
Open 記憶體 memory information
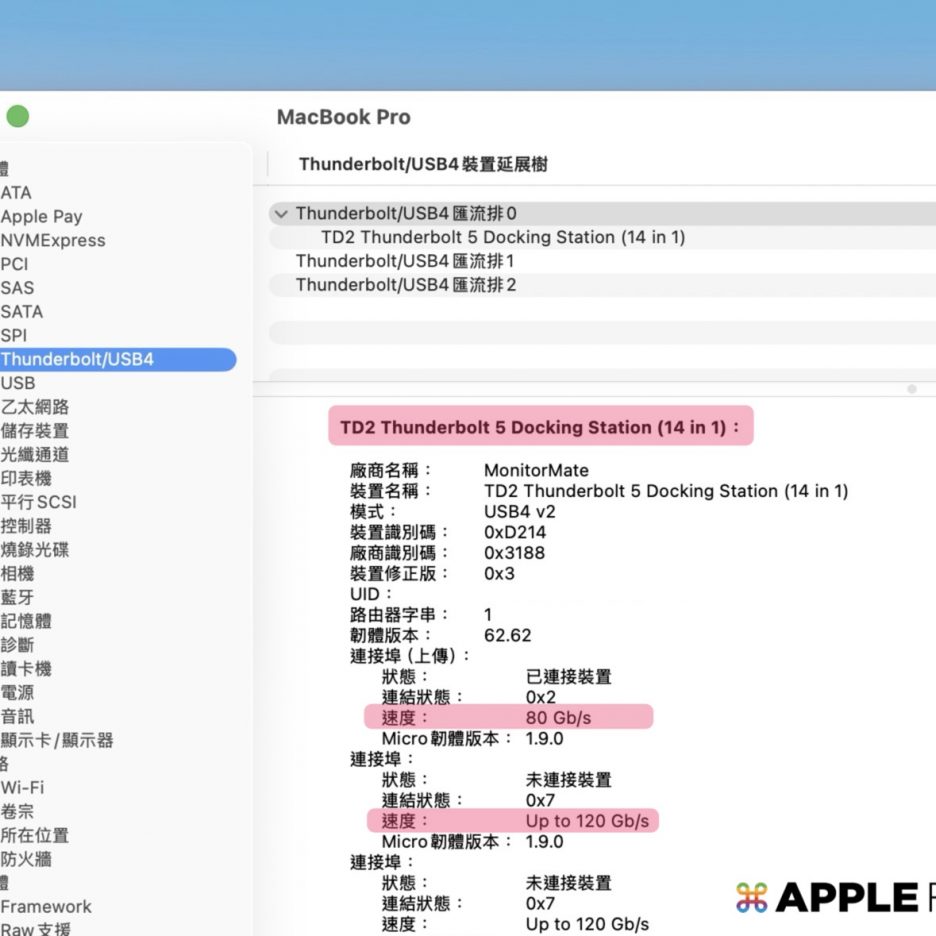(26, 622)
